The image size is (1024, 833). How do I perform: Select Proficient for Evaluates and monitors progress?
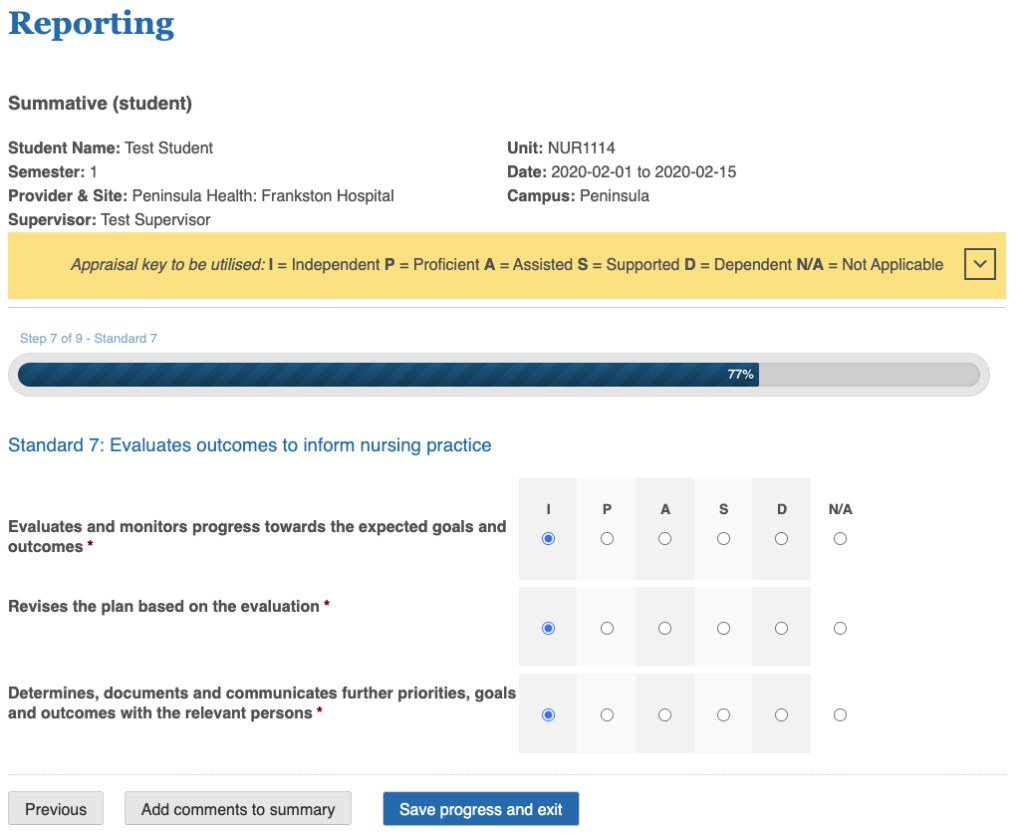click(607, 539)
